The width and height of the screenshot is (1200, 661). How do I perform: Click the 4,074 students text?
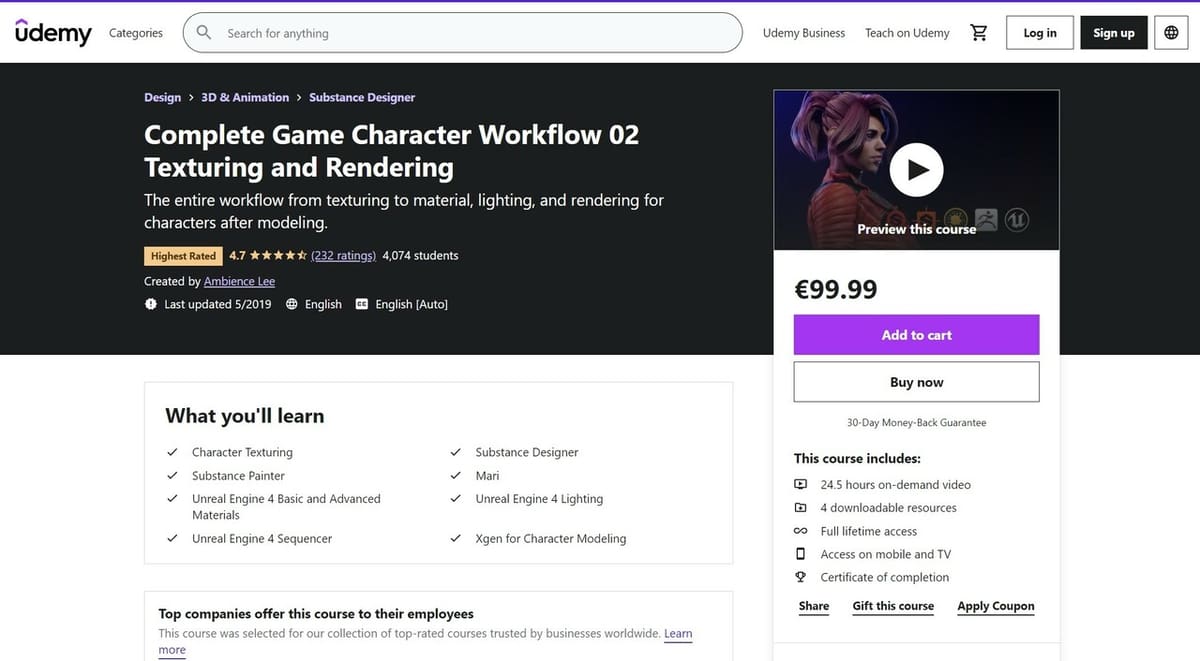coord(420,256)
